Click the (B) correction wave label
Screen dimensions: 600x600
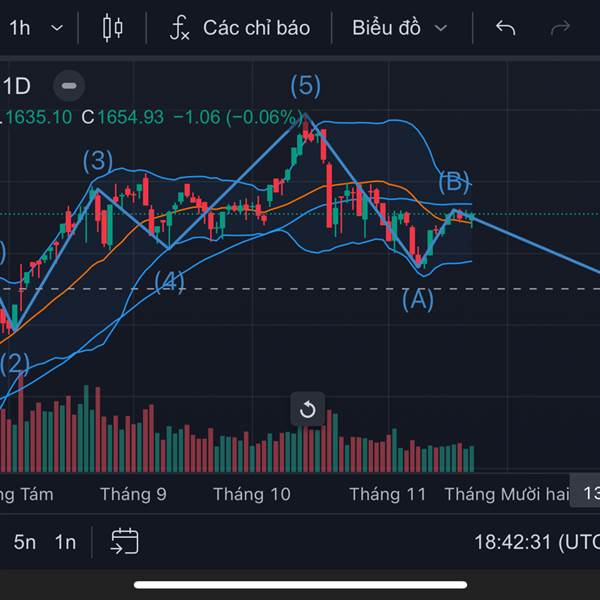click(x=454, y=182)
